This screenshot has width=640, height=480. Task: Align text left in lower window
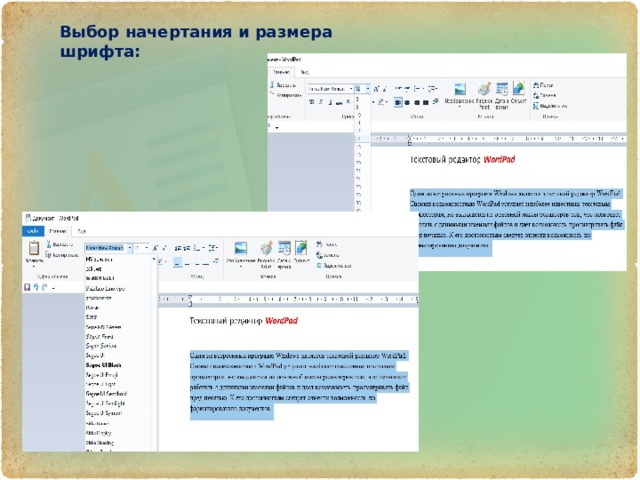click(x=178, y=262)
